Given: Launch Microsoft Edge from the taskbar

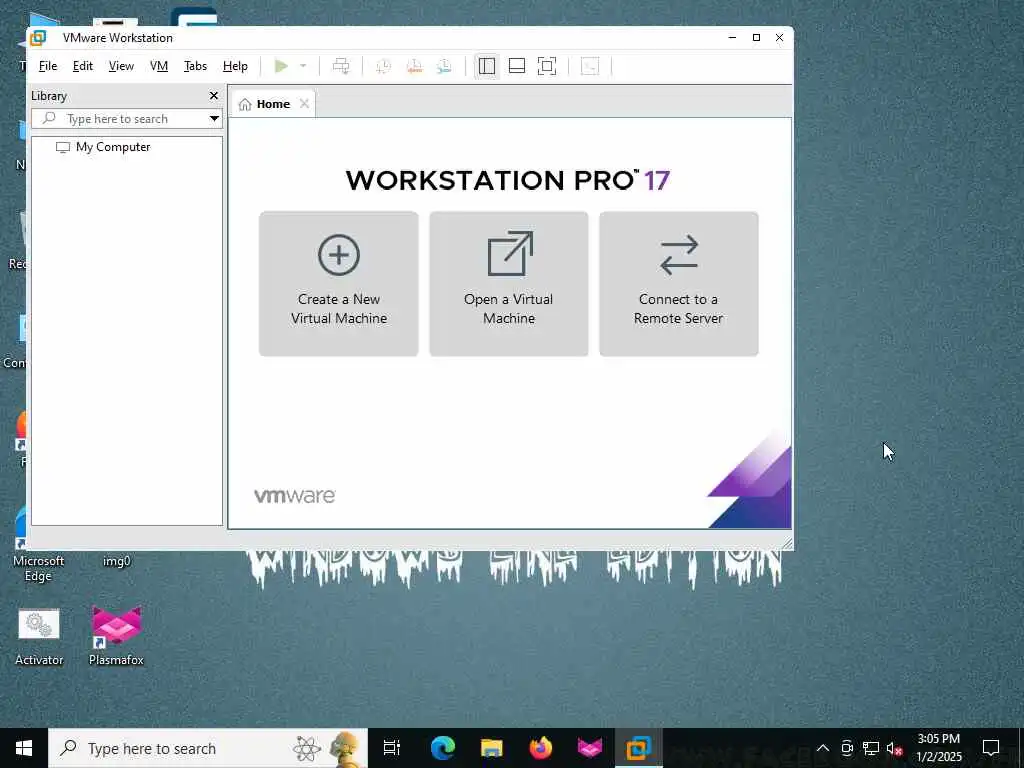Looking at the screenshot, I should click(x=443, y=748).
